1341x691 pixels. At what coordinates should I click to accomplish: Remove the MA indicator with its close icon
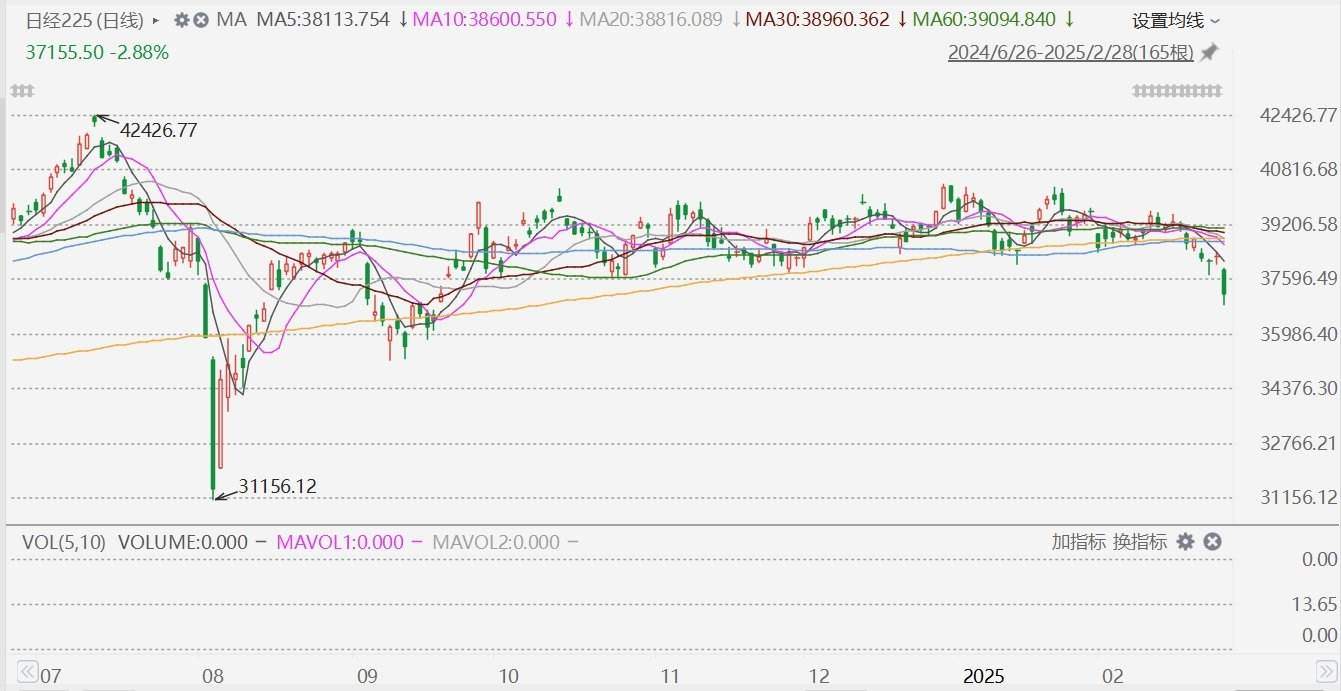[201, 20]
